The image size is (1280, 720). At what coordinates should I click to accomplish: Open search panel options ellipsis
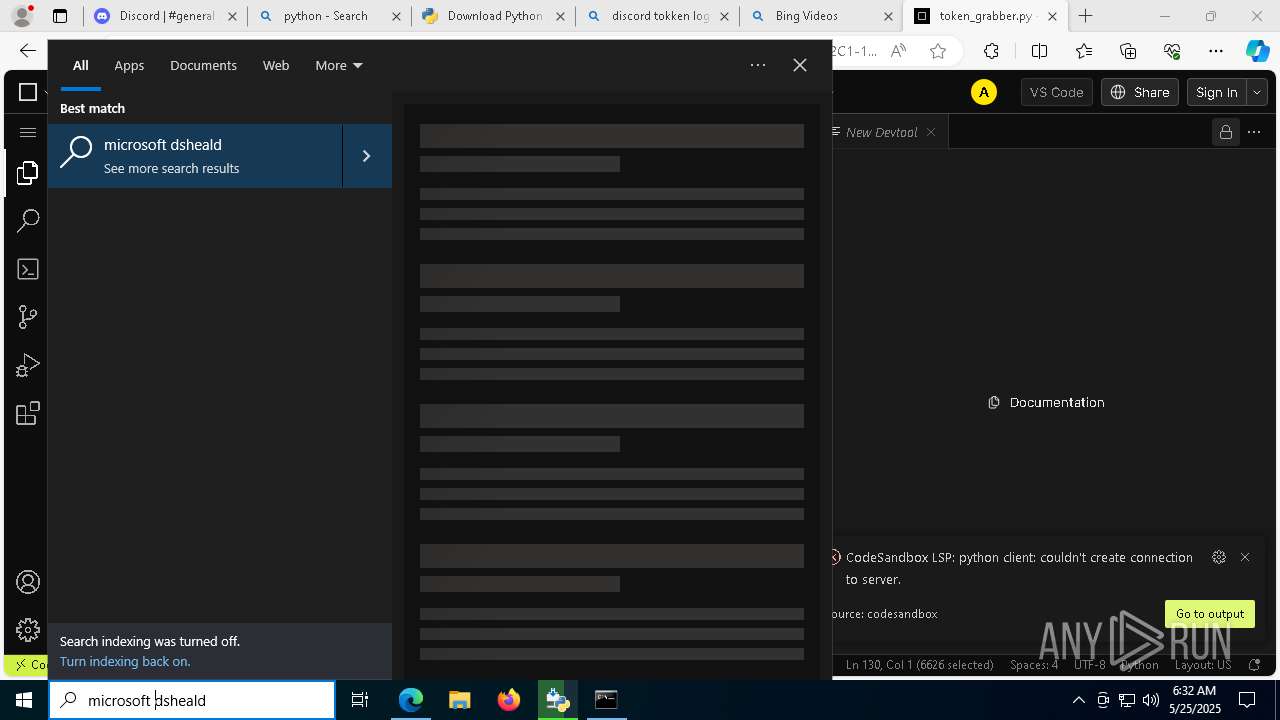point(758,65)
